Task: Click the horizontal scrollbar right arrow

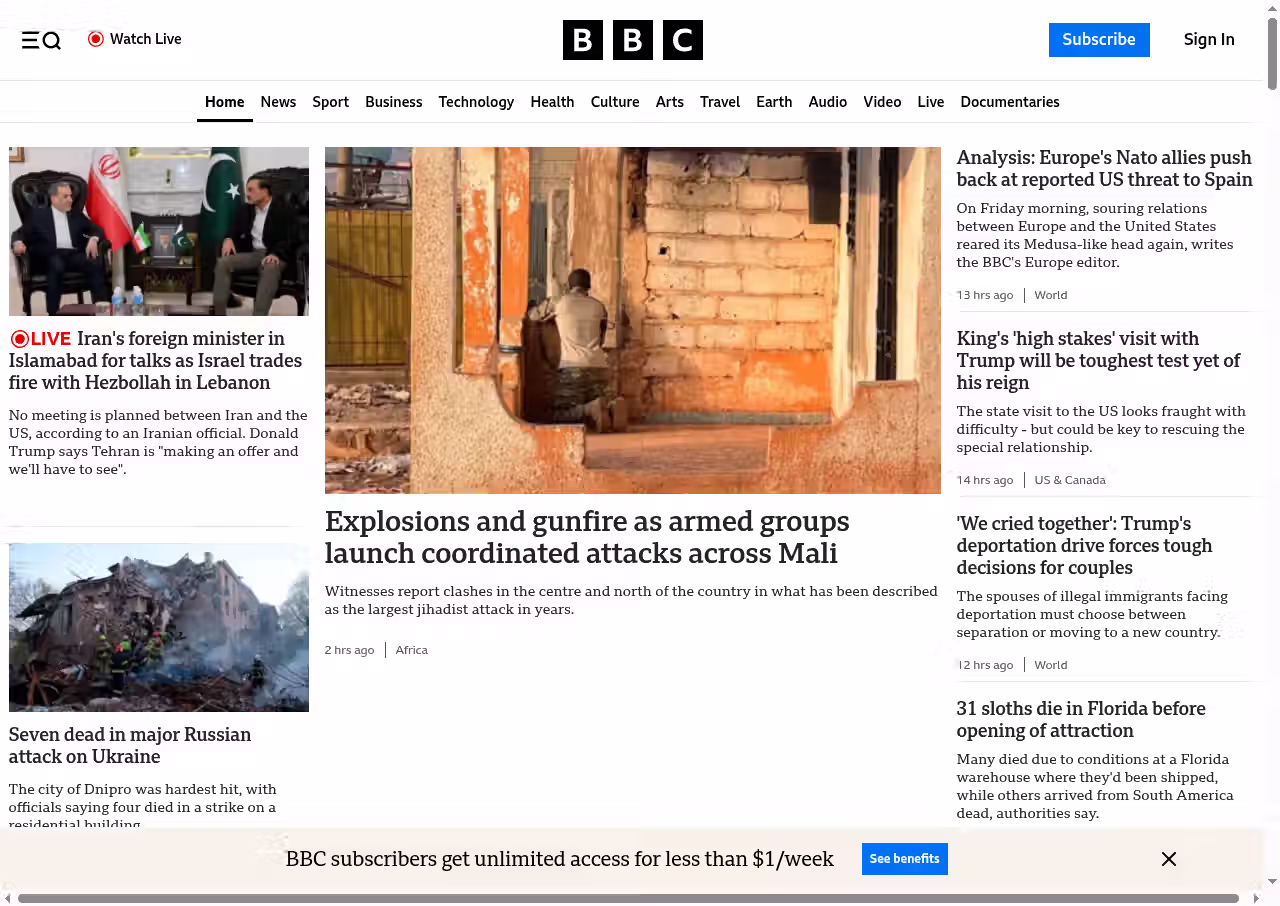Action: (1257, 898)
